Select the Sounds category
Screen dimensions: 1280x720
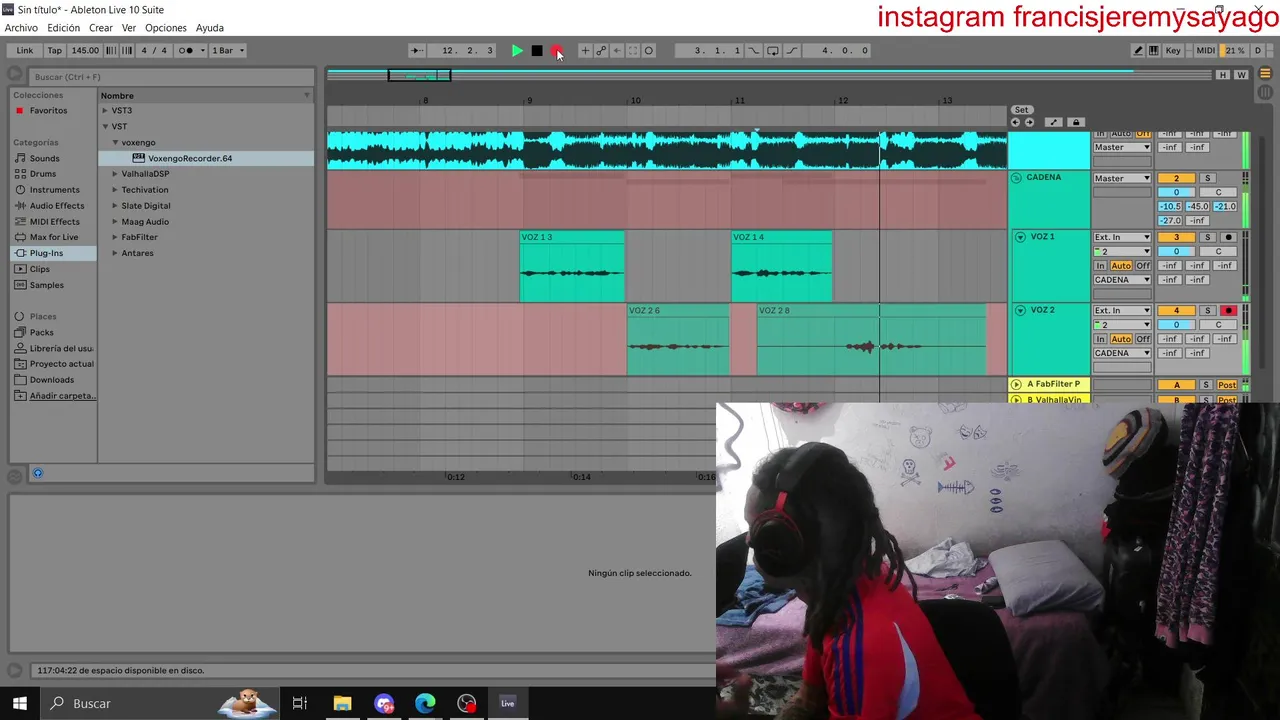pos(44,158)
